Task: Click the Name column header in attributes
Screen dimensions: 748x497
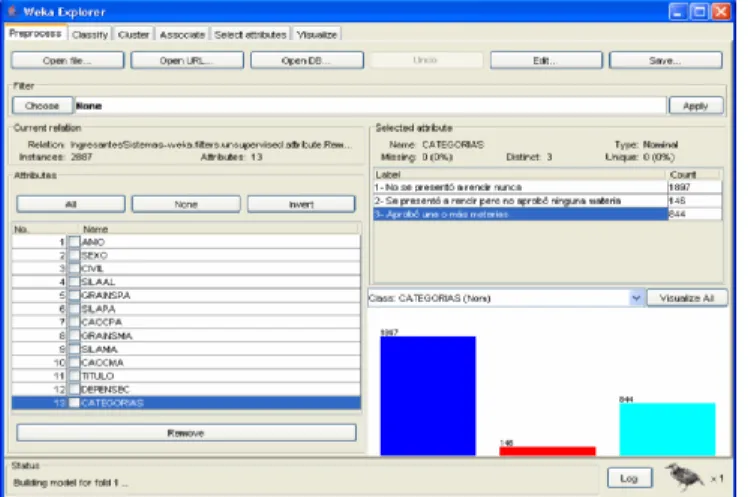Action: [219, 229]
